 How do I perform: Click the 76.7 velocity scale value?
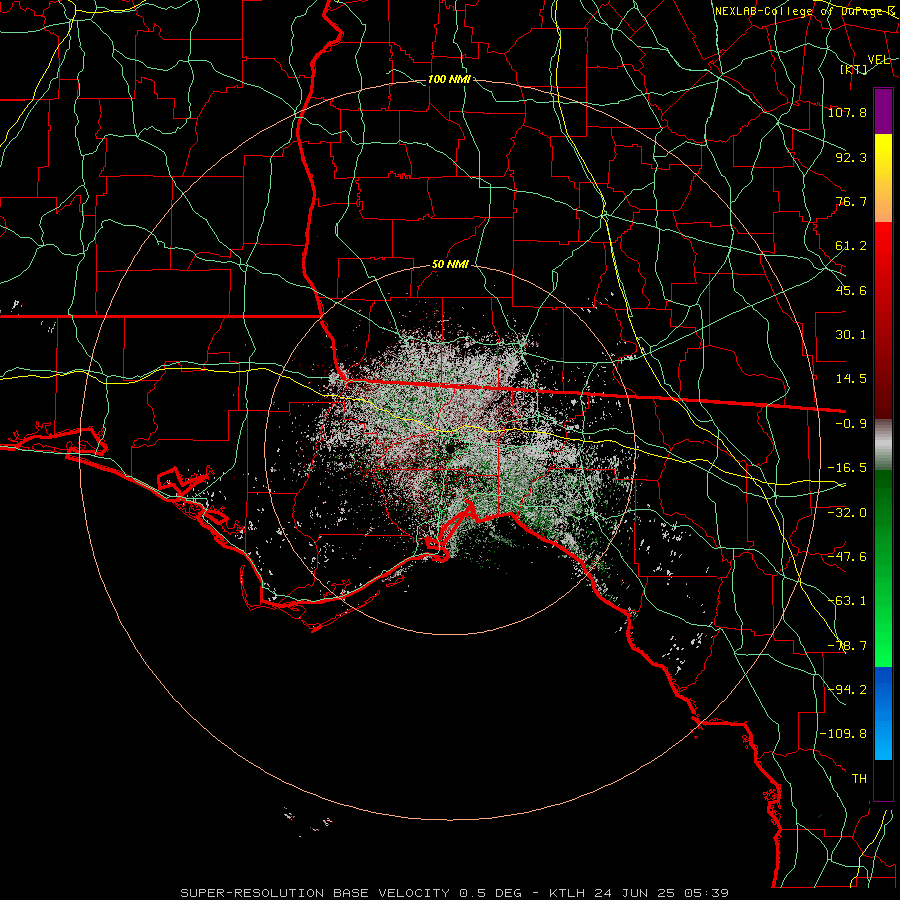click(x=851, y=201)
